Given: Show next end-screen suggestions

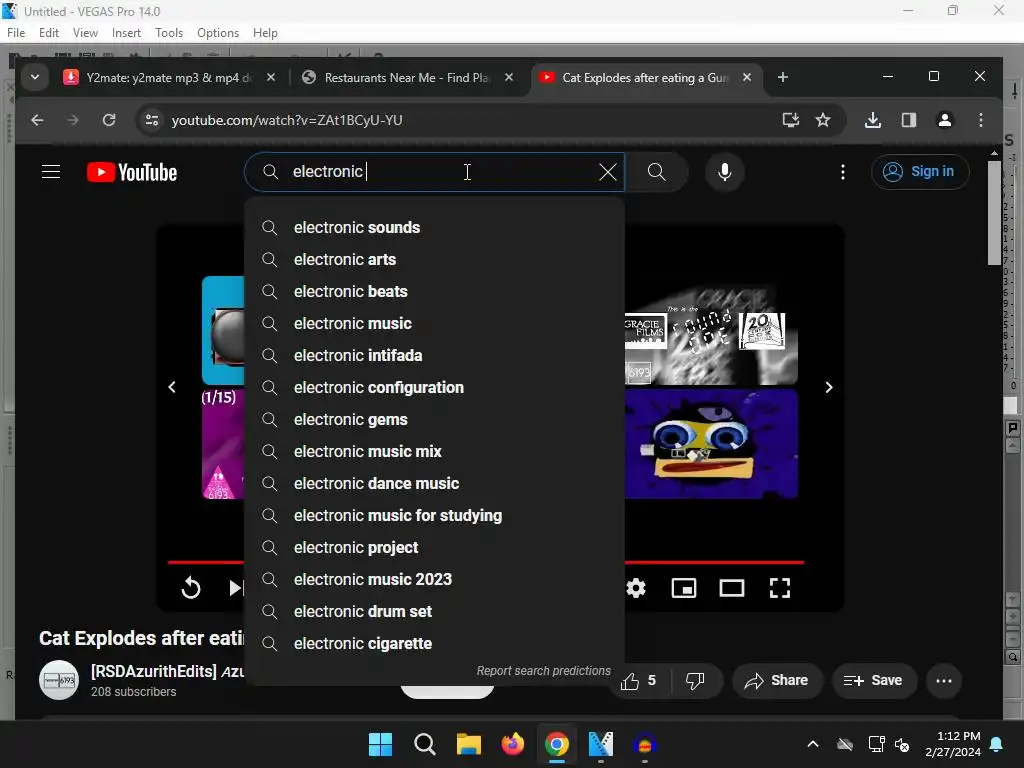Looking at the screenshot, I should 829,387.
